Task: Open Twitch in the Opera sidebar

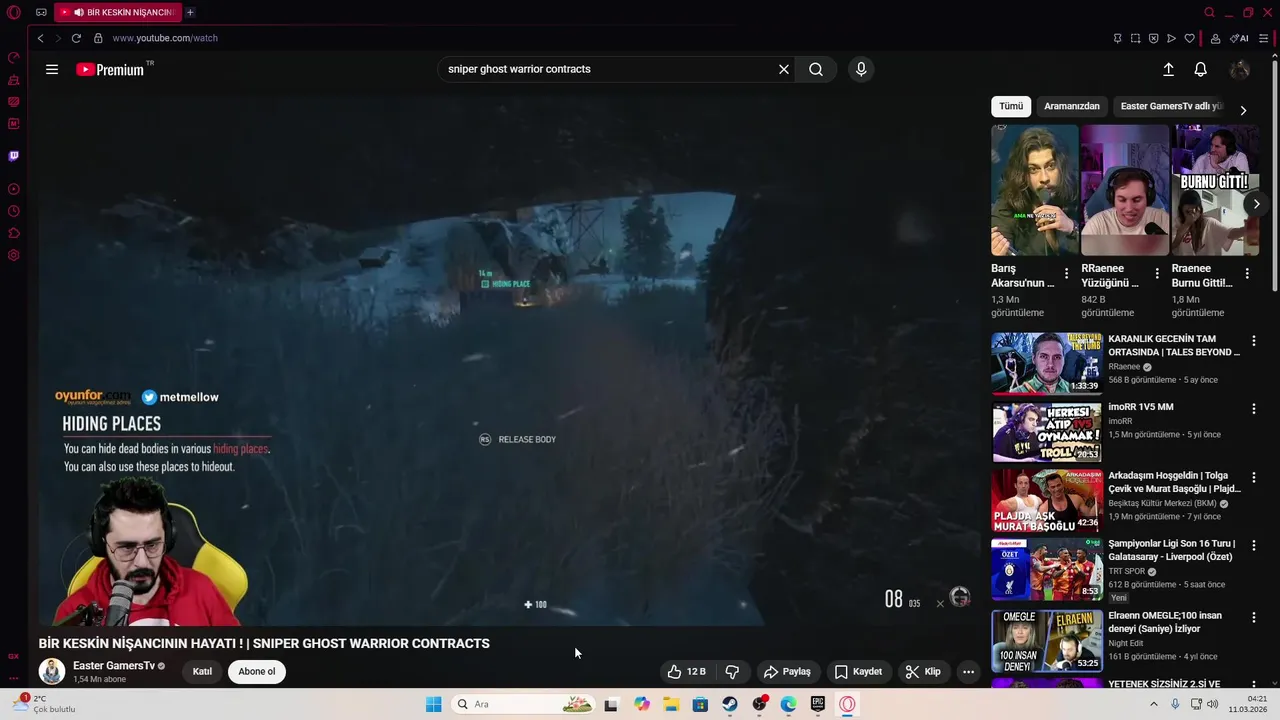Action: (x=14, y=156)
